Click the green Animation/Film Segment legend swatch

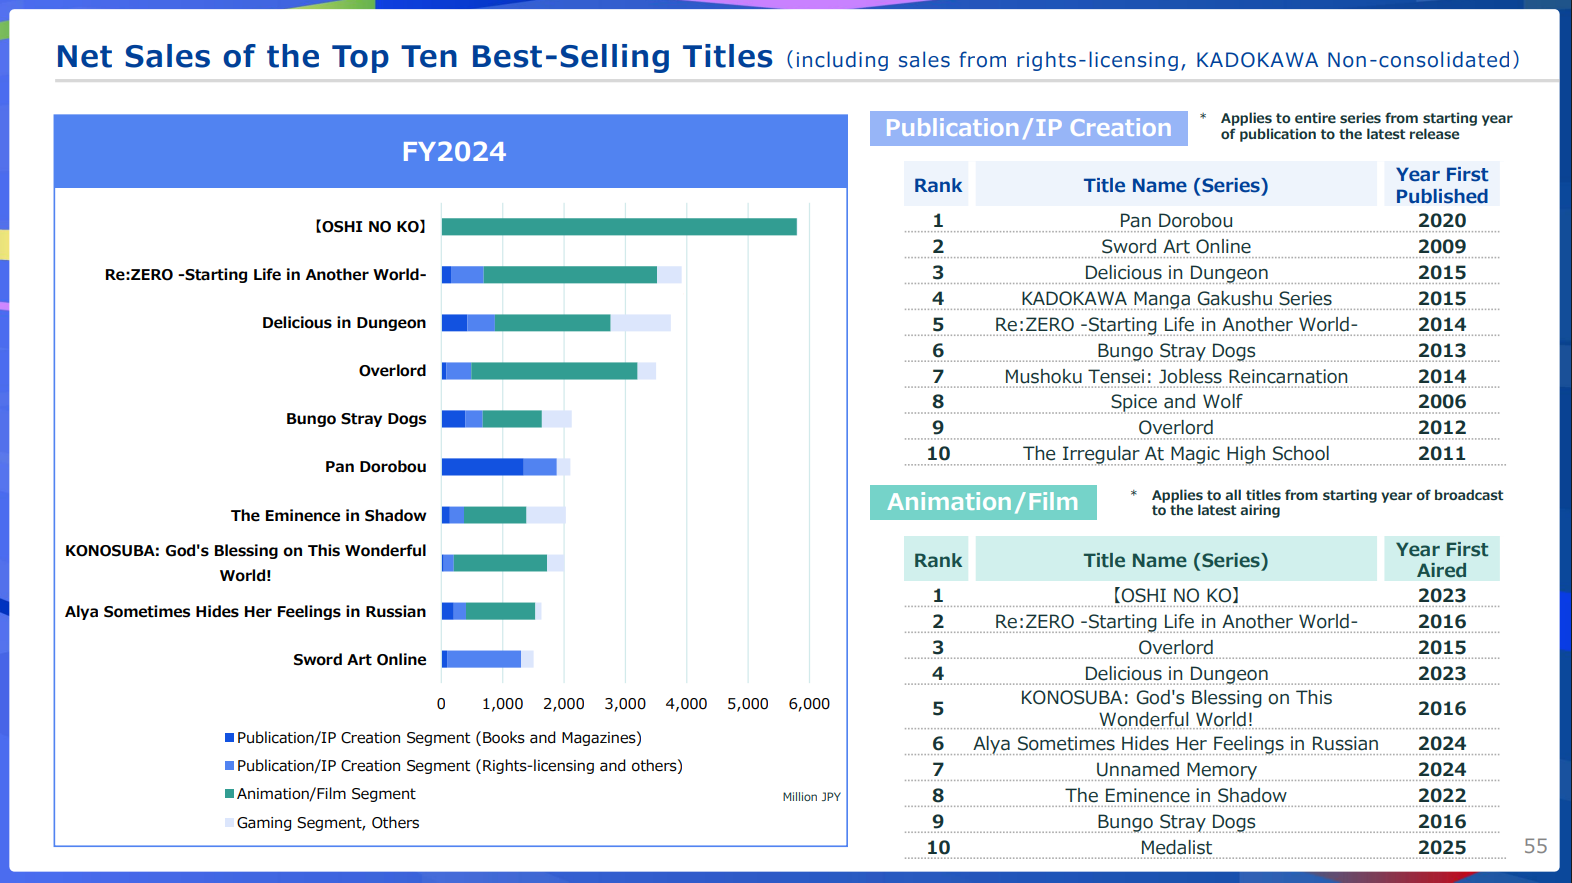click(x=229, y=794)
